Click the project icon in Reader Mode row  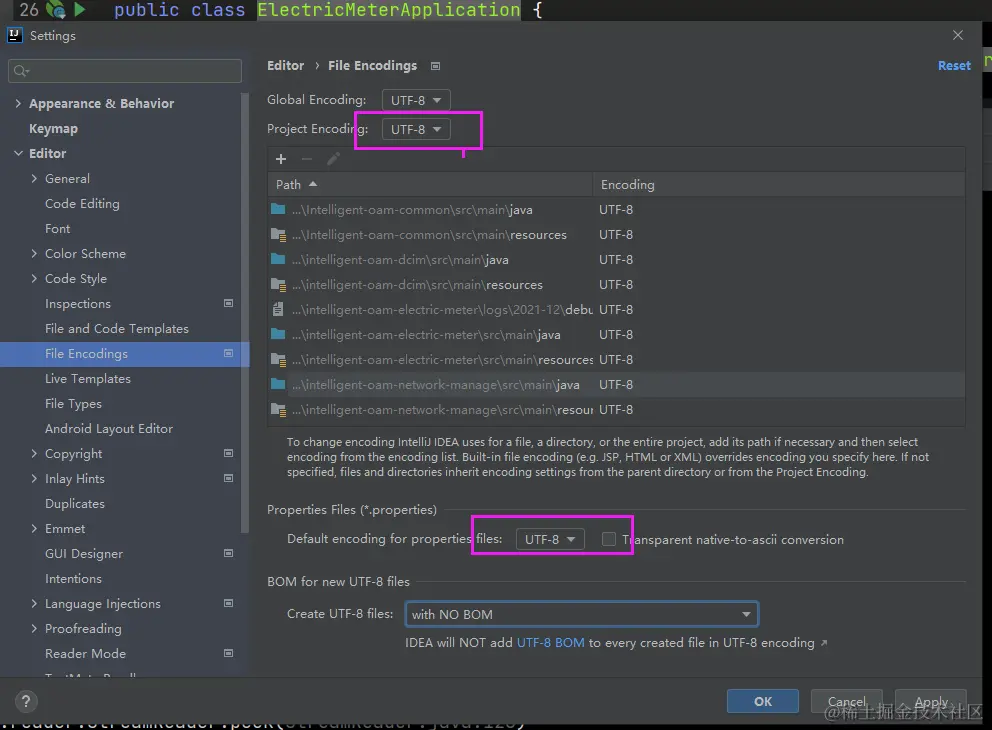coord(228,653)
